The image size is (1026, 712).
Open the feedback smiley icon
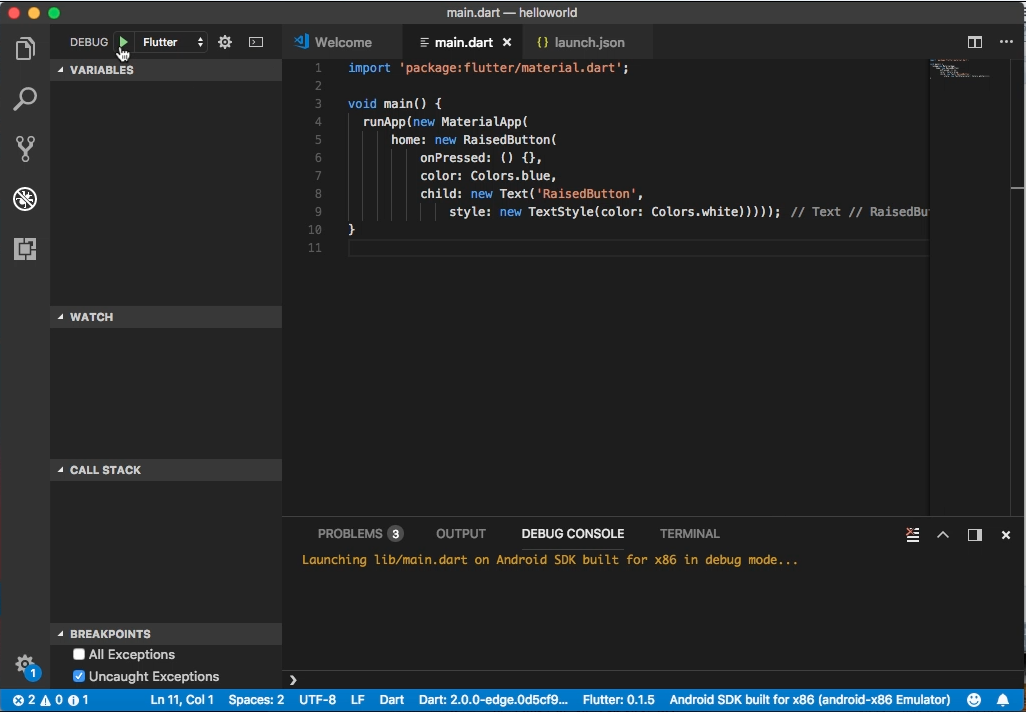point(974,700)
